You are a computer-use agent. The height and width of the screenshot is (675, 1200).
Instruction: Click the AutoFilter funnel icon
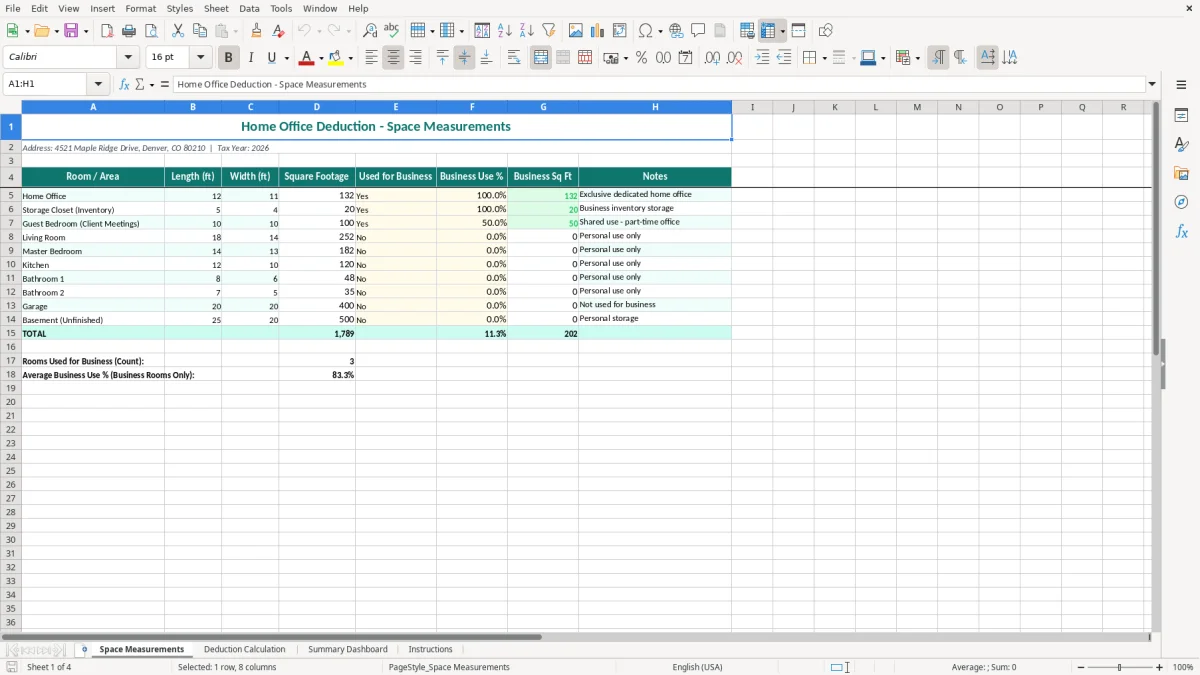coord(549,31)
